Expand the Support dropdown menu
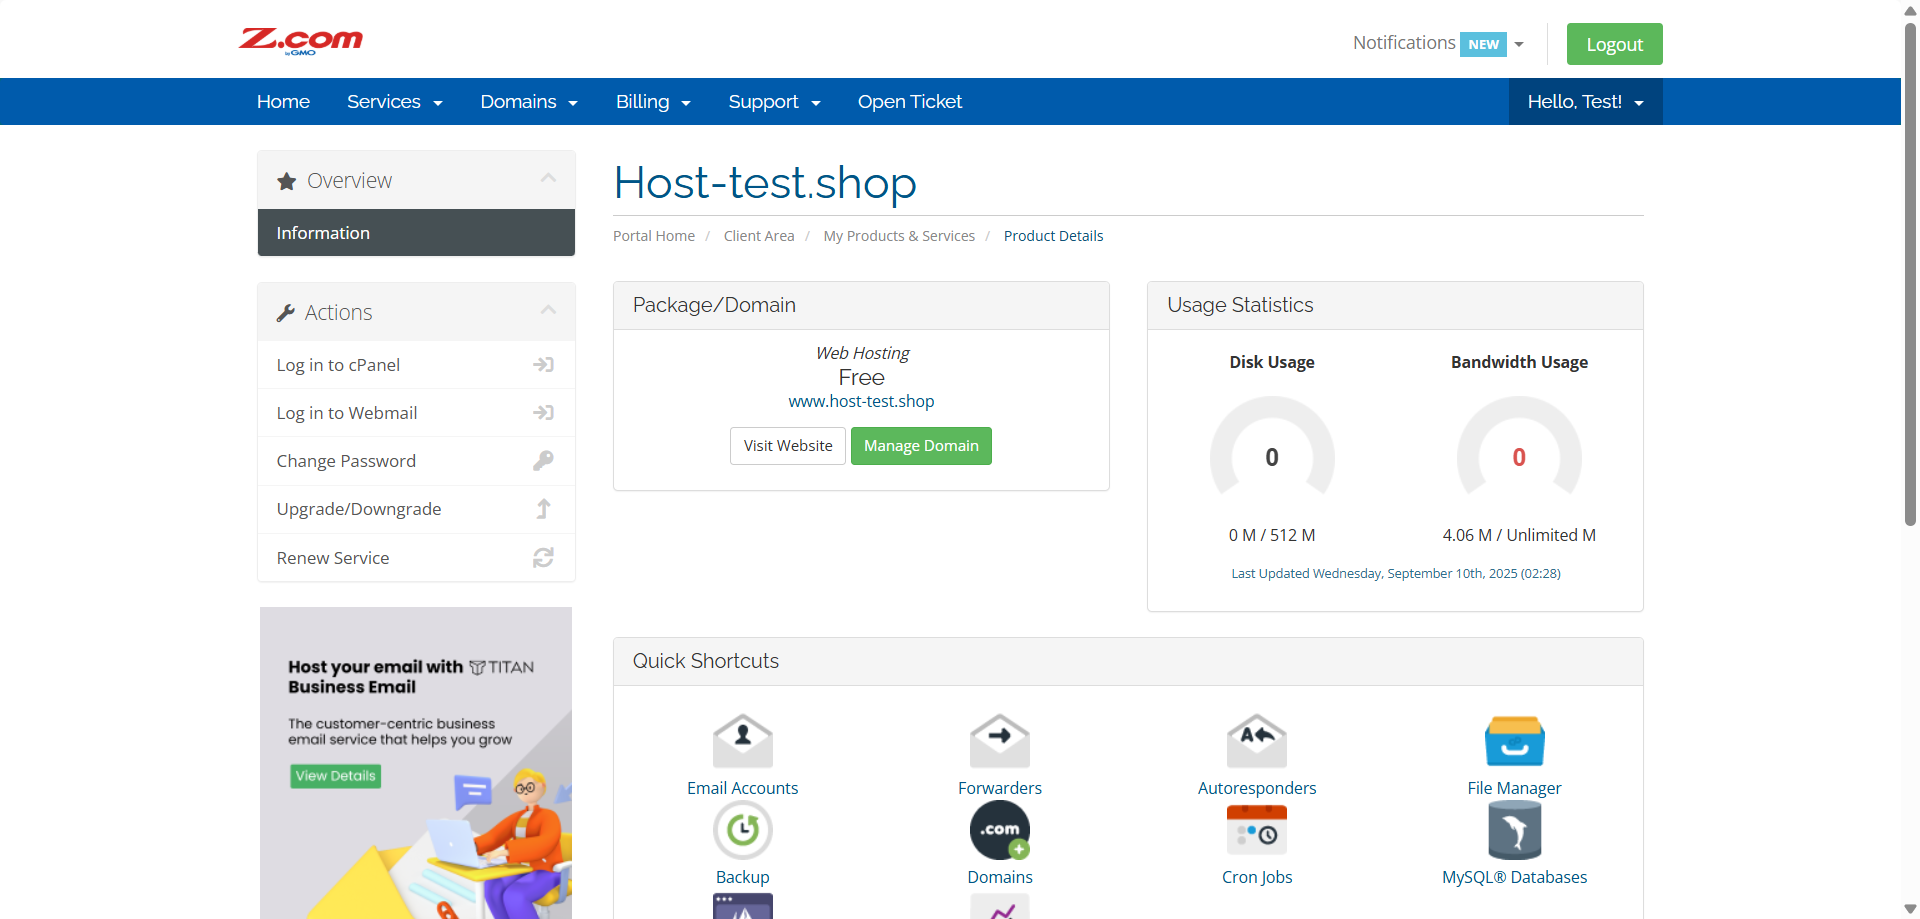Image resolution: width=1920 pixels, height=919 pixels. click(x=774, y=102)
